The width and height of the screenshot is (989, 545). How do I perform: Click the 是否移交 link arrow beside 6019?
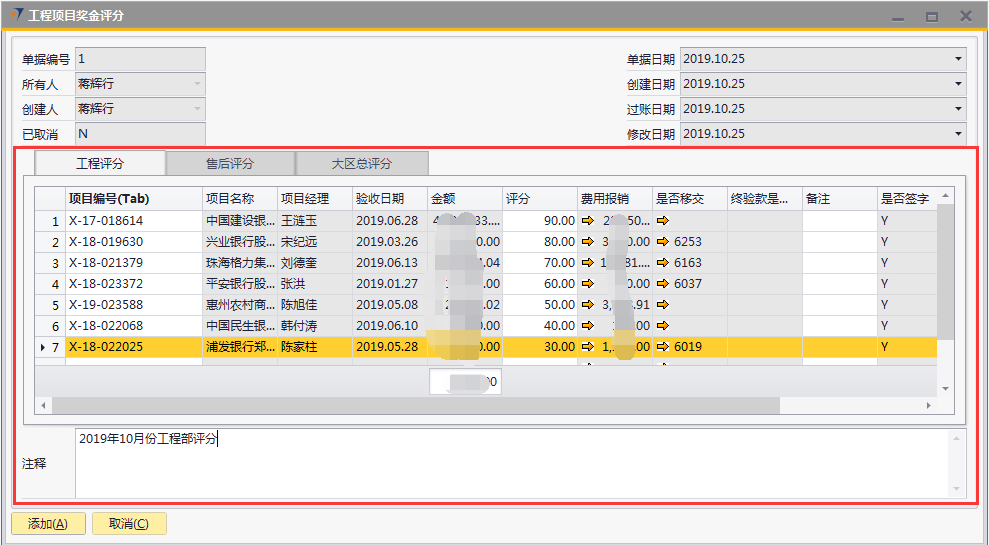click(x=662, y=347)
